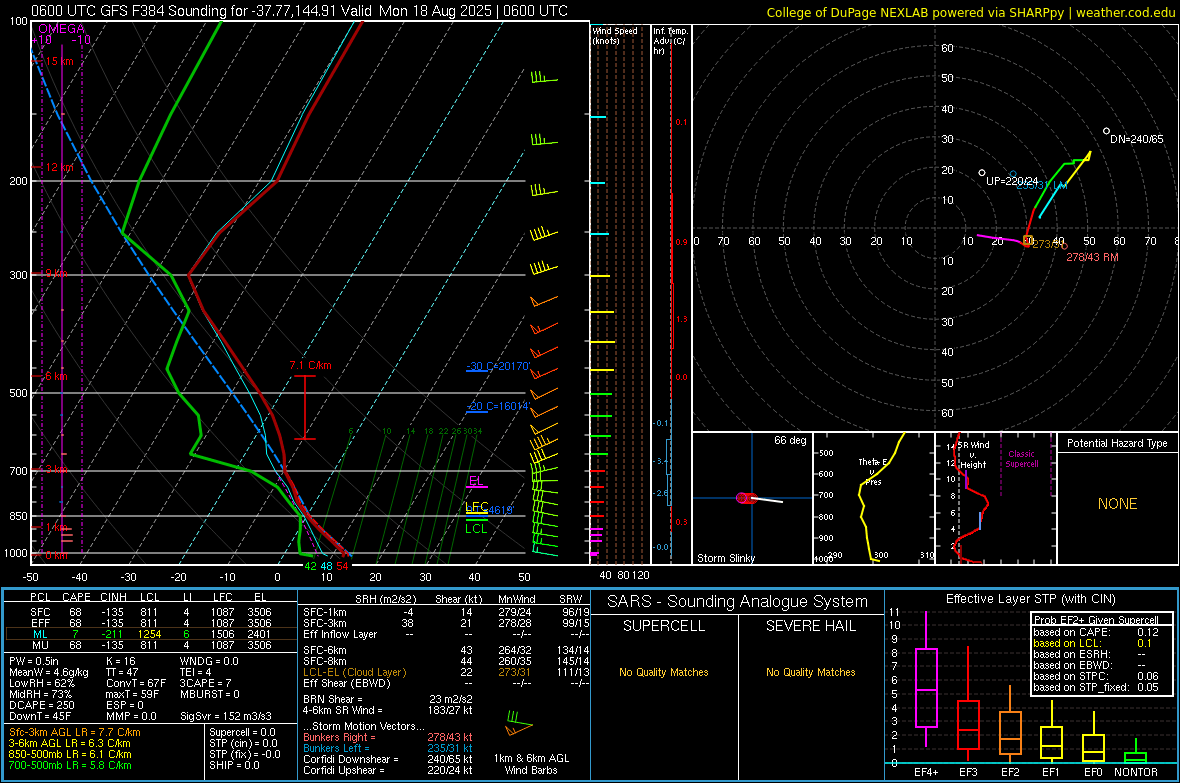1180x783 pixels.
Task: Click No Quality Matches under SUPERCELL
Action: [664, 672]
